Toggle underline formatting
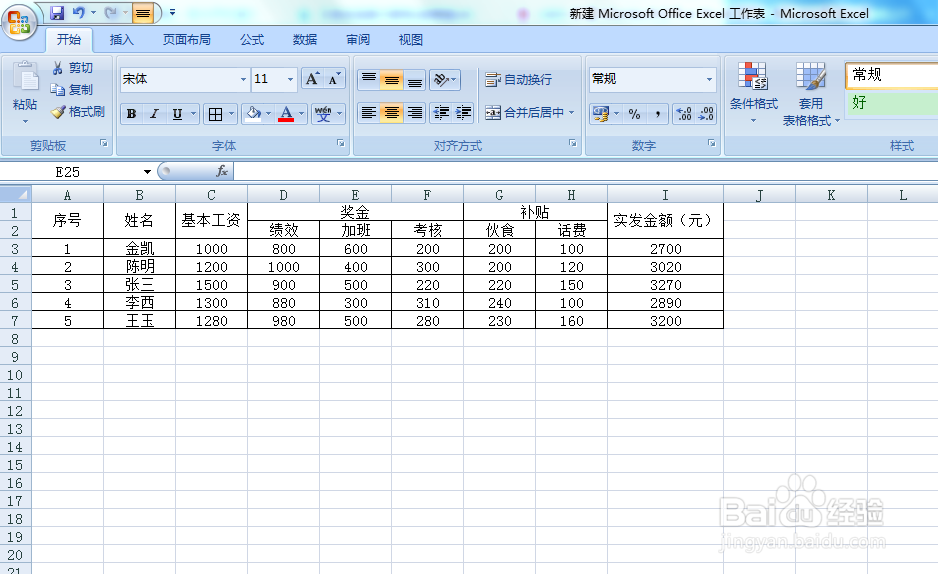Image resolution: width=938 pixels, height=574 pixels. point(177,114)
